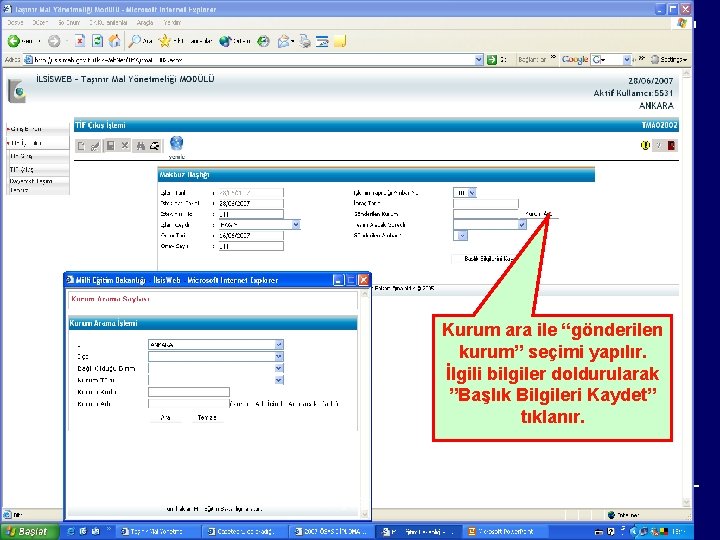Screen dimensions: 720x540
Task: Click the Temizle button in Kurum Arama
Action: [207, 417]
